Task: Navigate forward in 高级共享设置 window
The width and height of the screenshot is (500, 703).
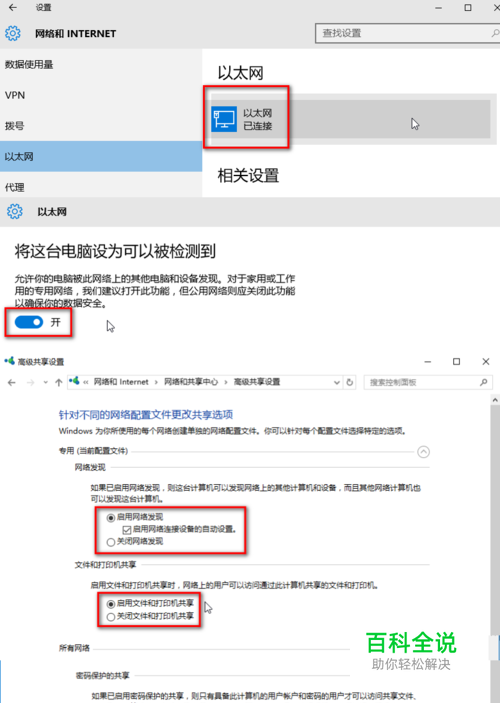Action: (30, 382)
